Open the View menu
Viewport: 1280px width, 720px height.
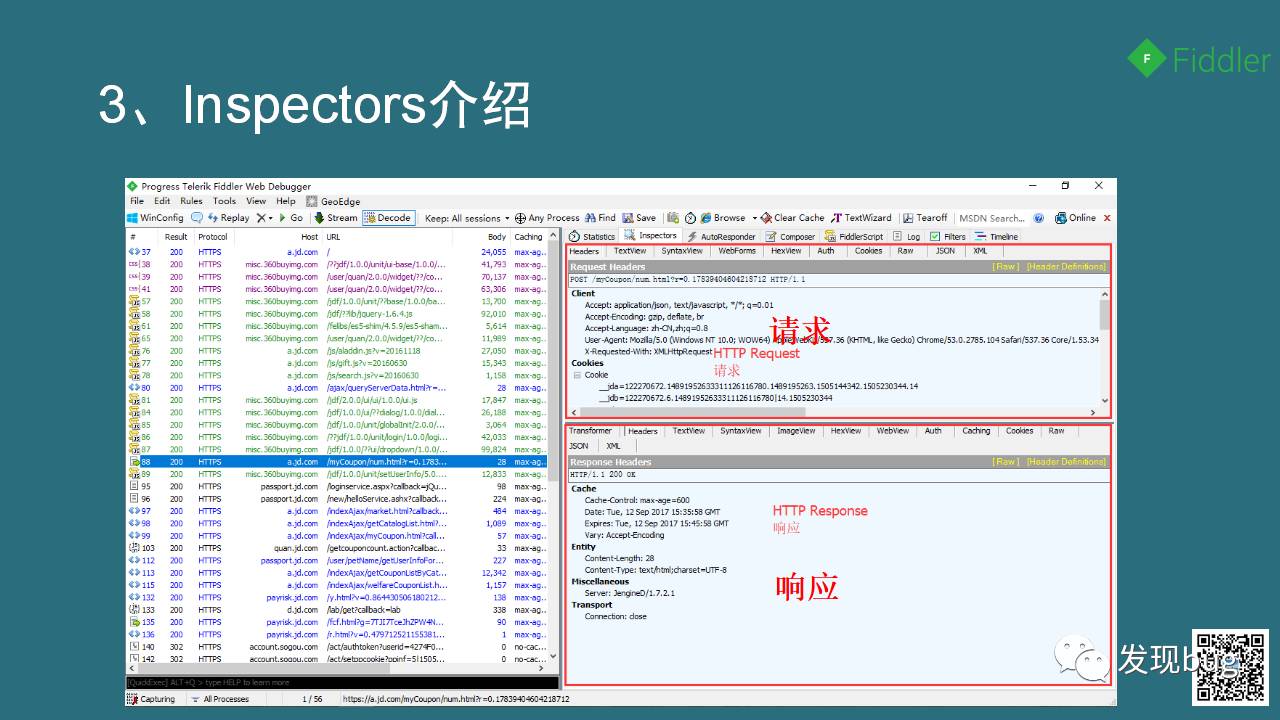pyautogui.click(x=256, y=201)
